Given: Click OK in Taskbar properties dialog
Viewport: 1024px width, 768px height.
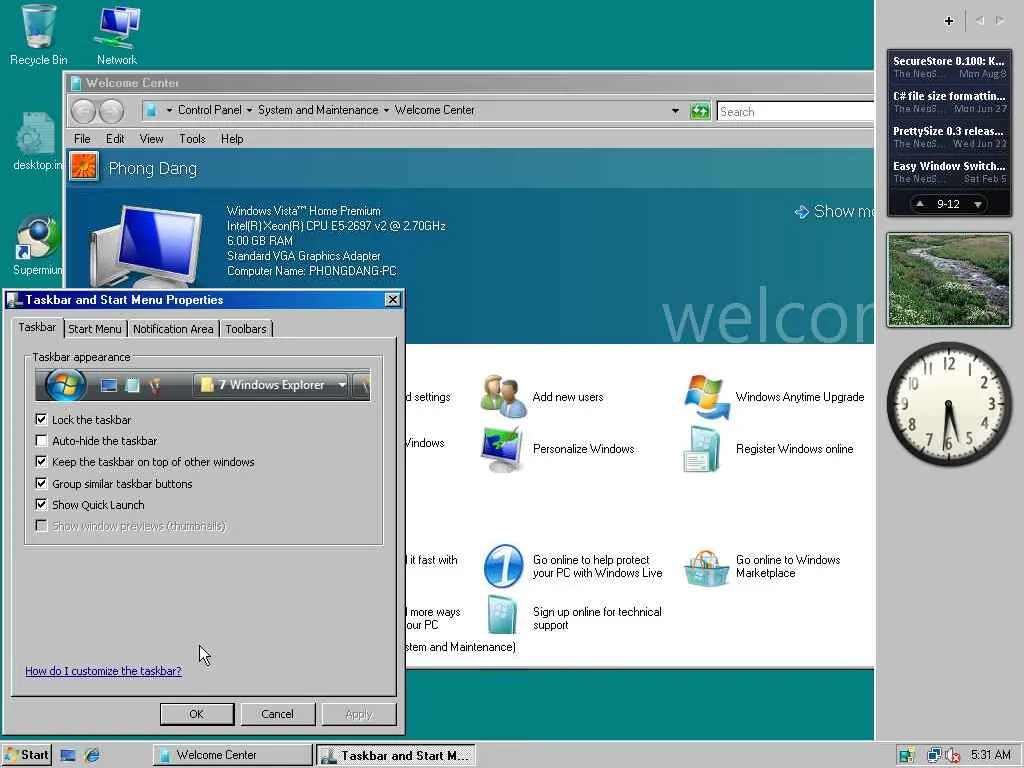Looking at the screenshot, I should point(197,714).
